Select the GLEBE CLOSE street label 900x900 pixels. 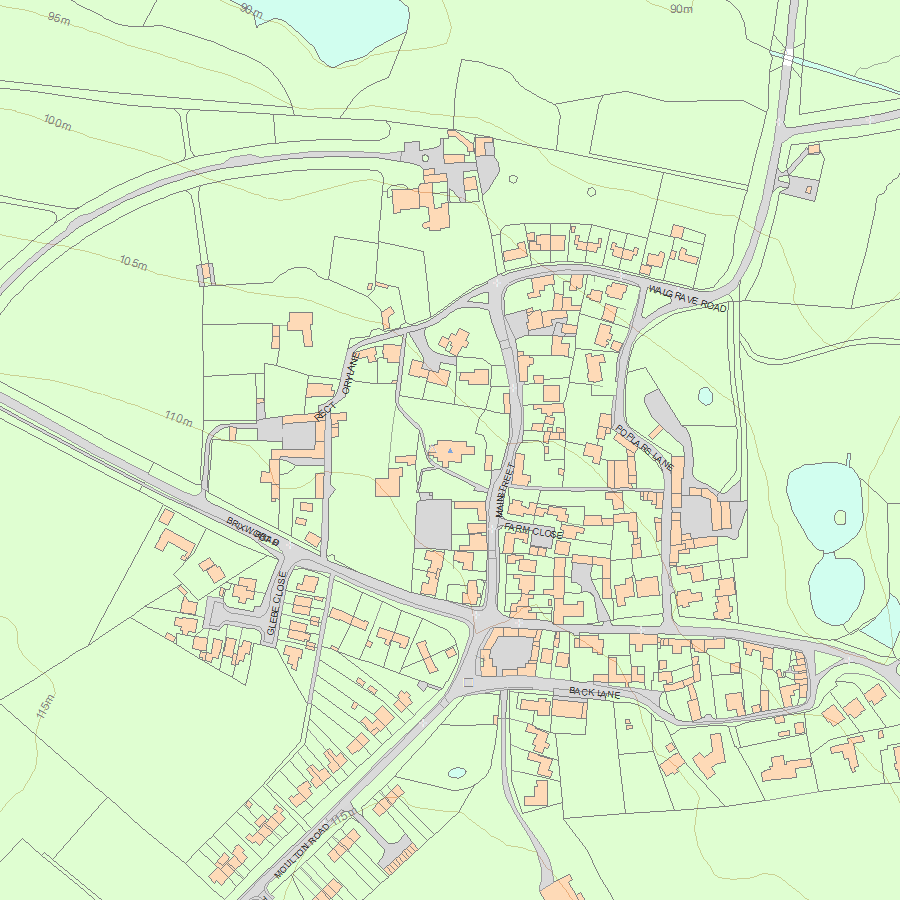[276, 603]
